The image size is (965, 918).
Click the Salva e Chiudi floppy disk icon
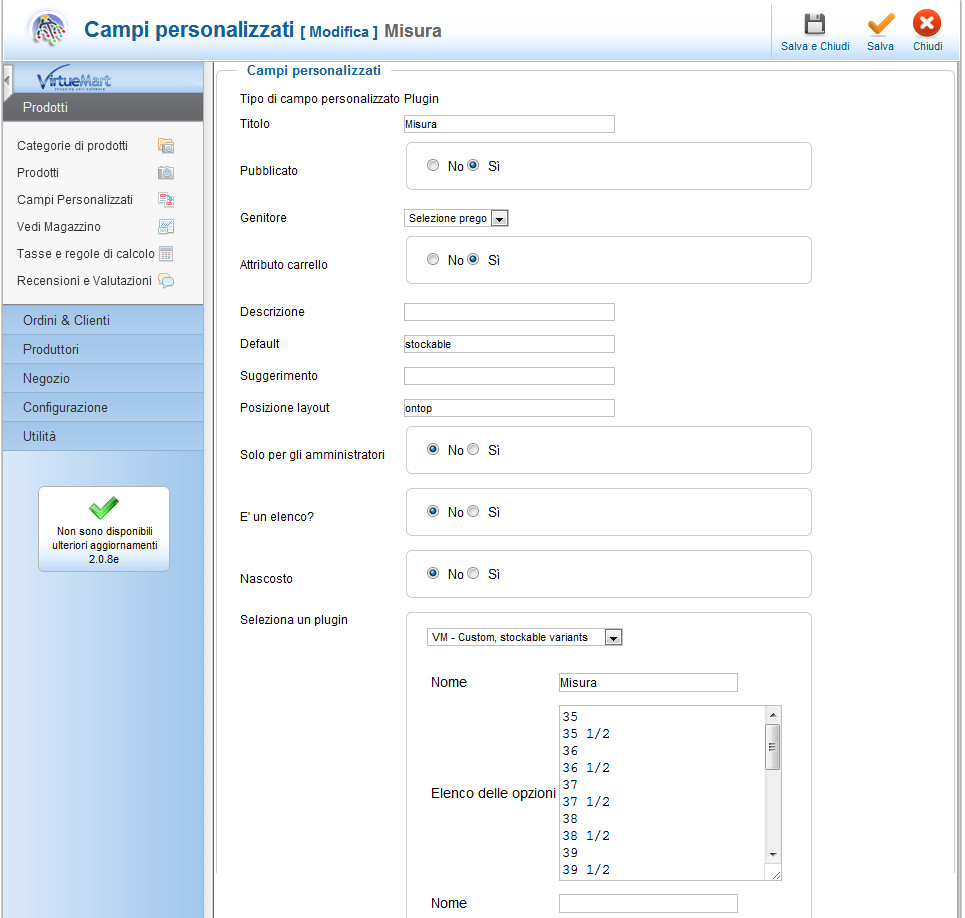coord(815,25)
